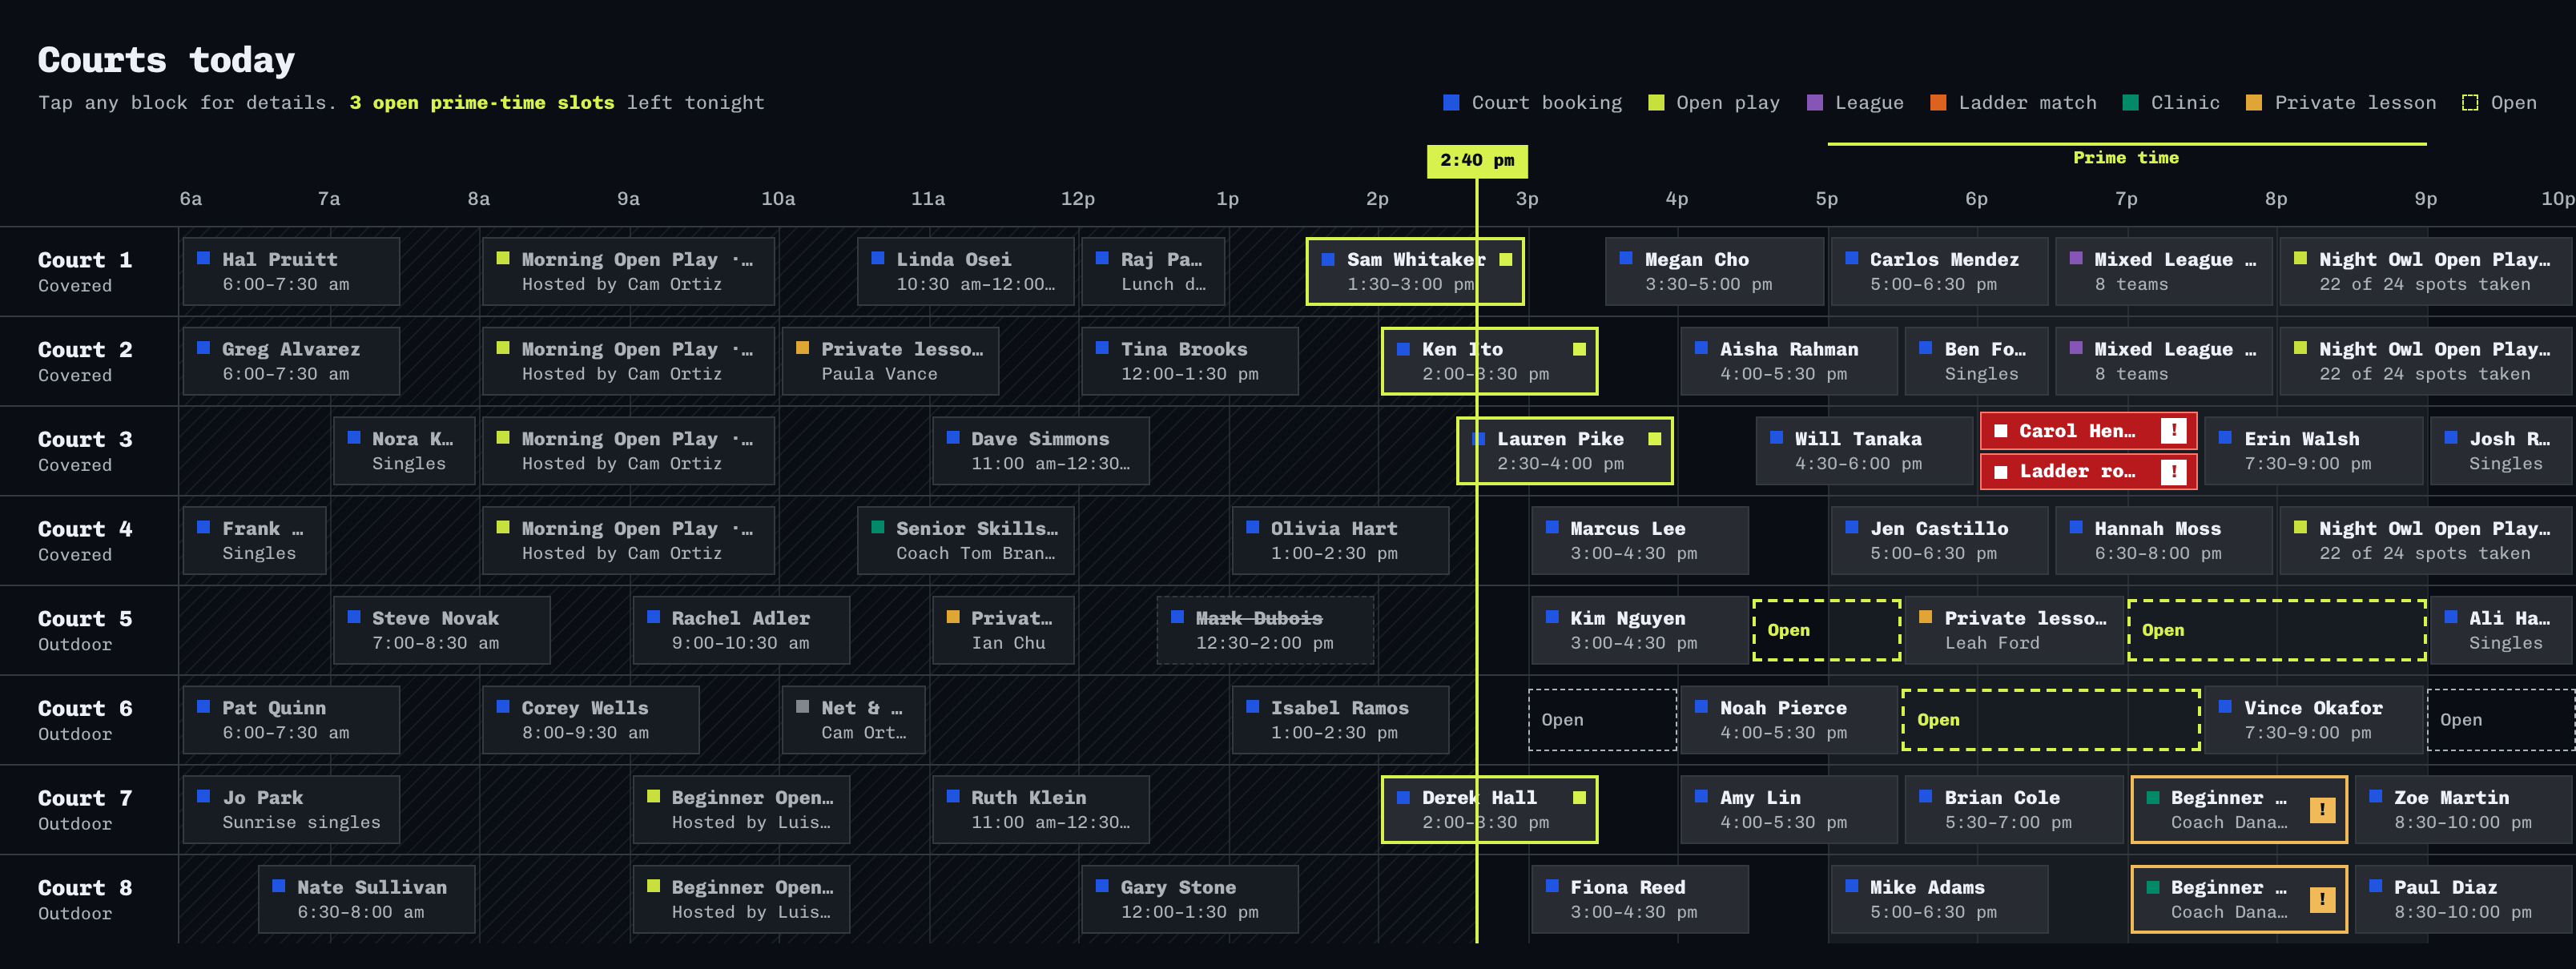Select the yellow open prime-time slot on Court 6

coord(2051,720)
